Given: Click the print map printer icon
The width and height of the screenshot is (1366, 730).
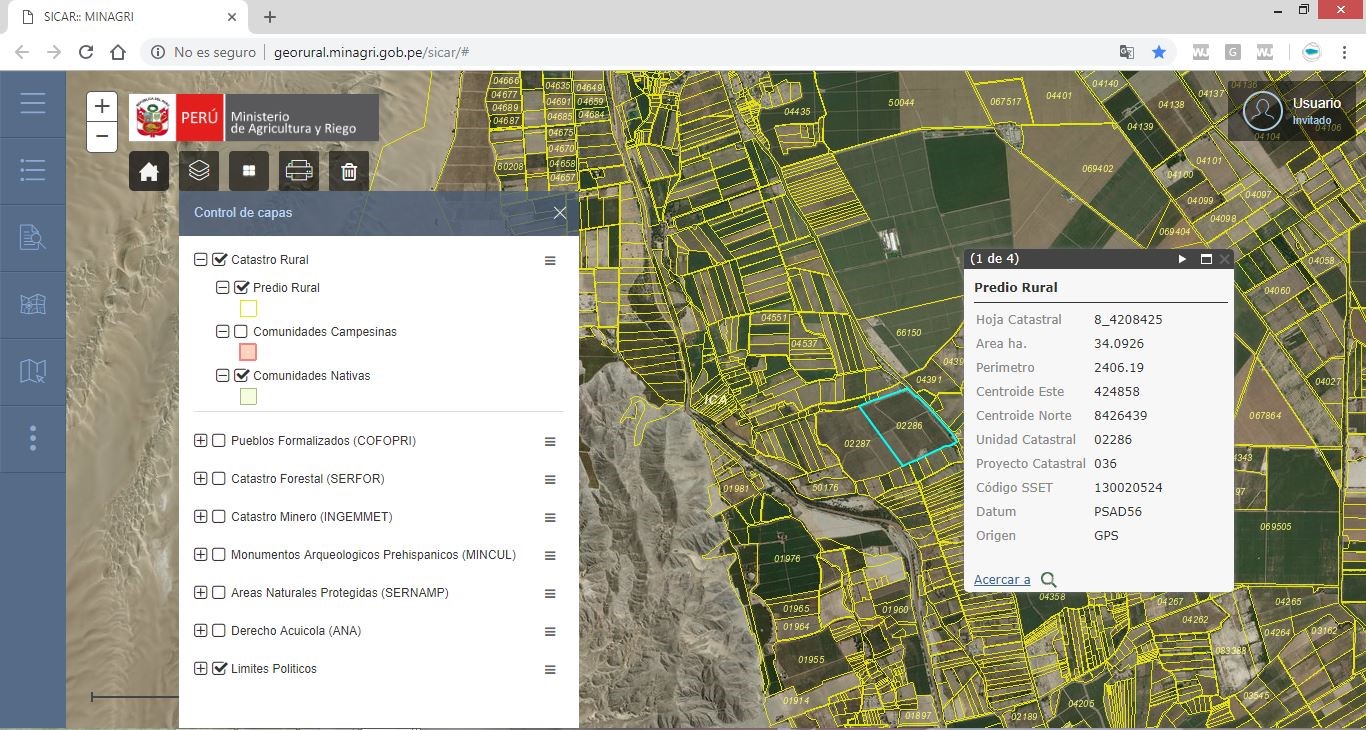Looking at the screenshot, I should pos(299,172).
